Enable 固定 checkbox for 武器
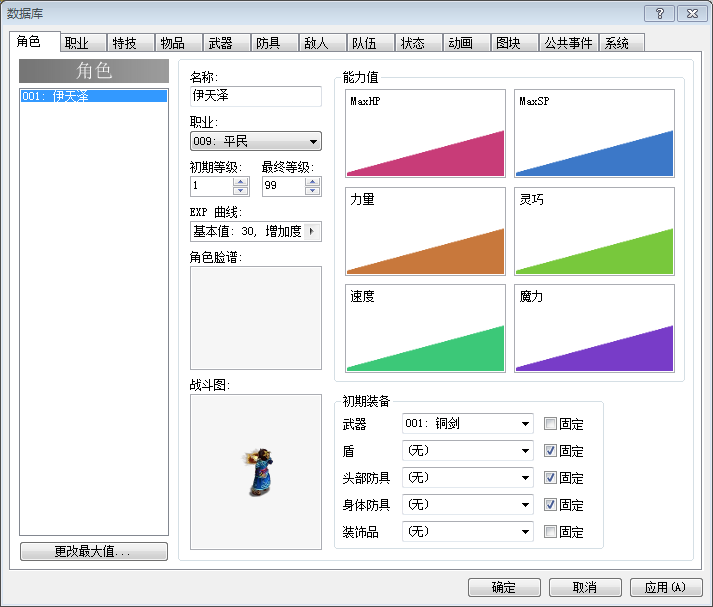Screen dimensions: 713x607 [550, 424]
